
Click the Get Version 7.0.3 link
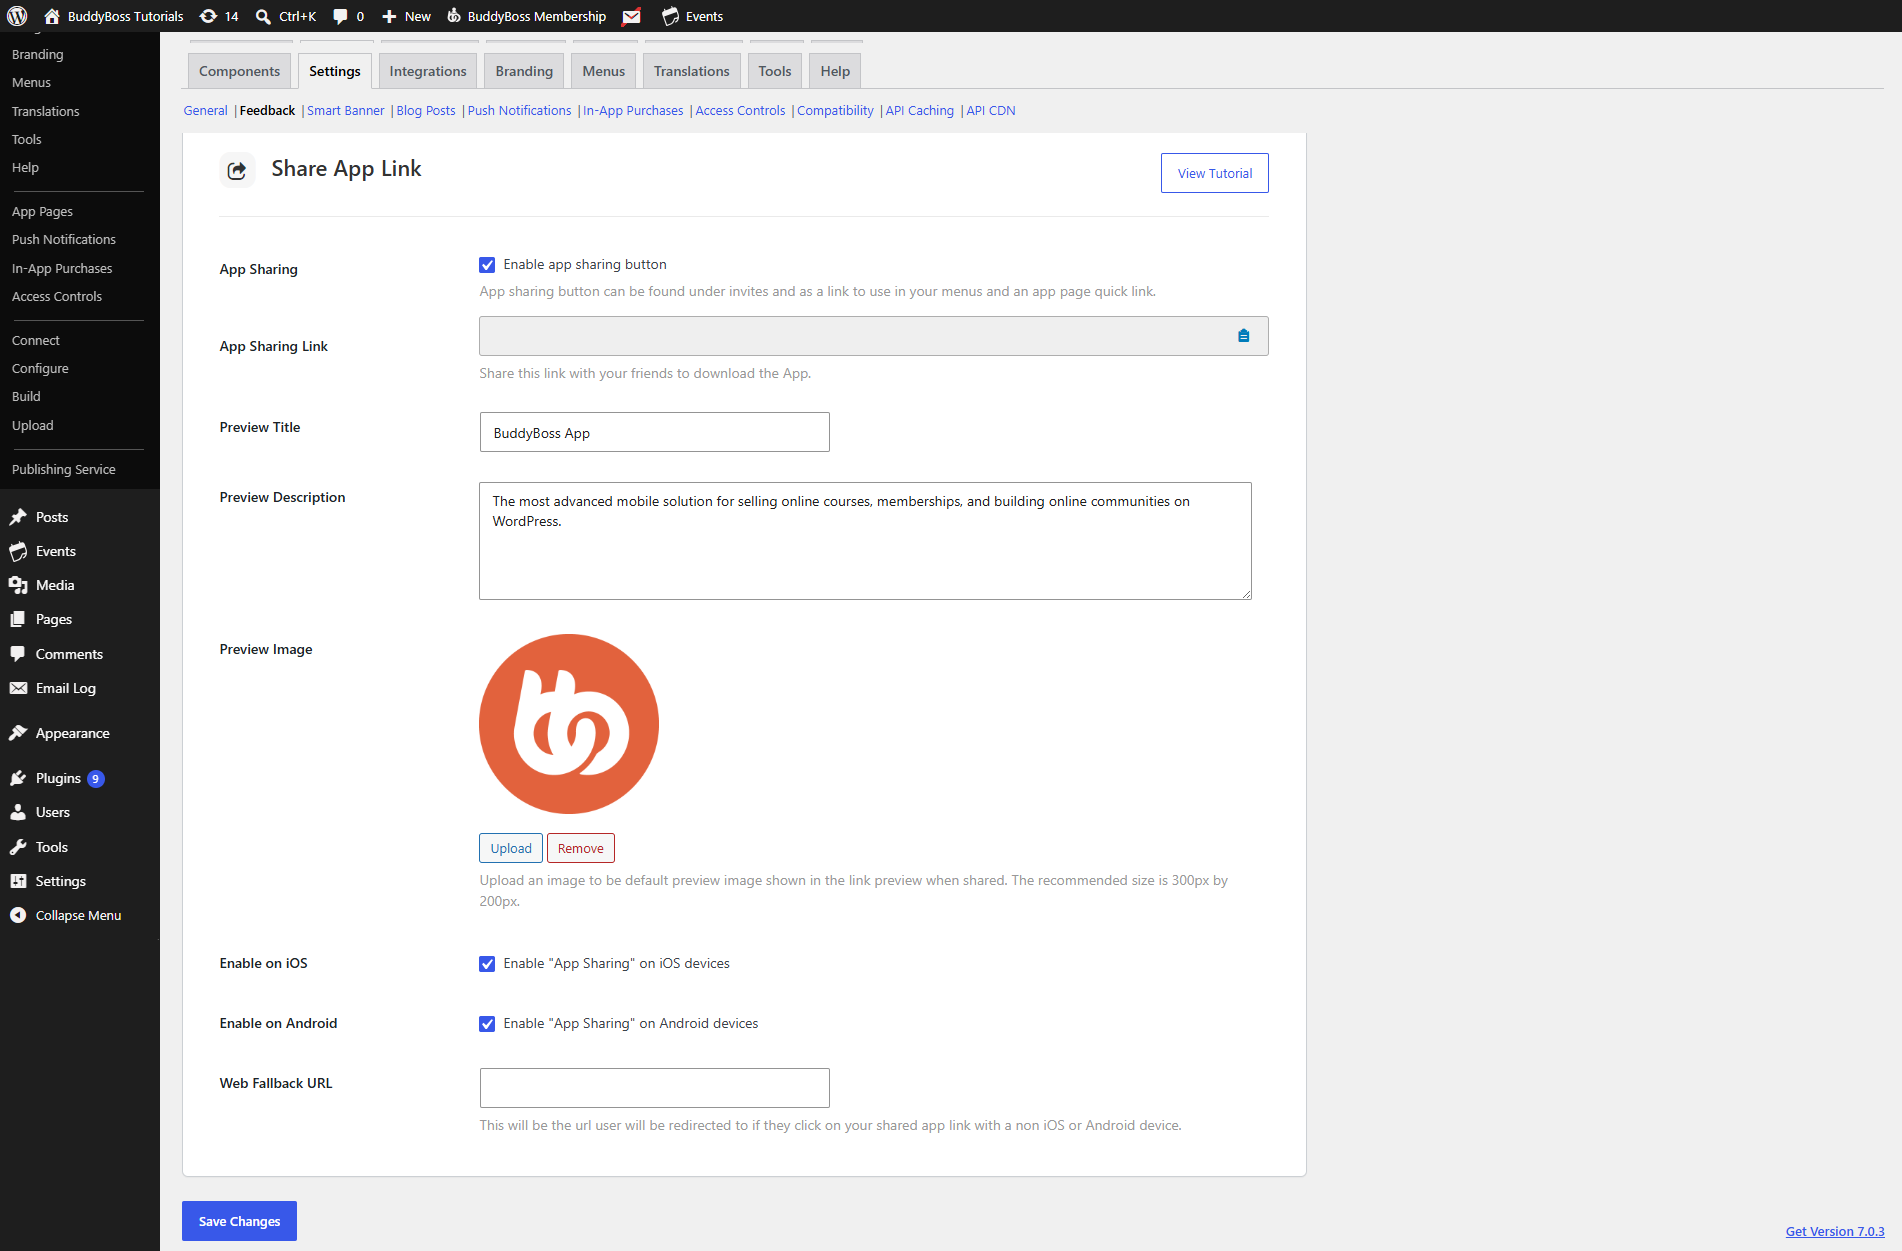click(1835, 1231)
